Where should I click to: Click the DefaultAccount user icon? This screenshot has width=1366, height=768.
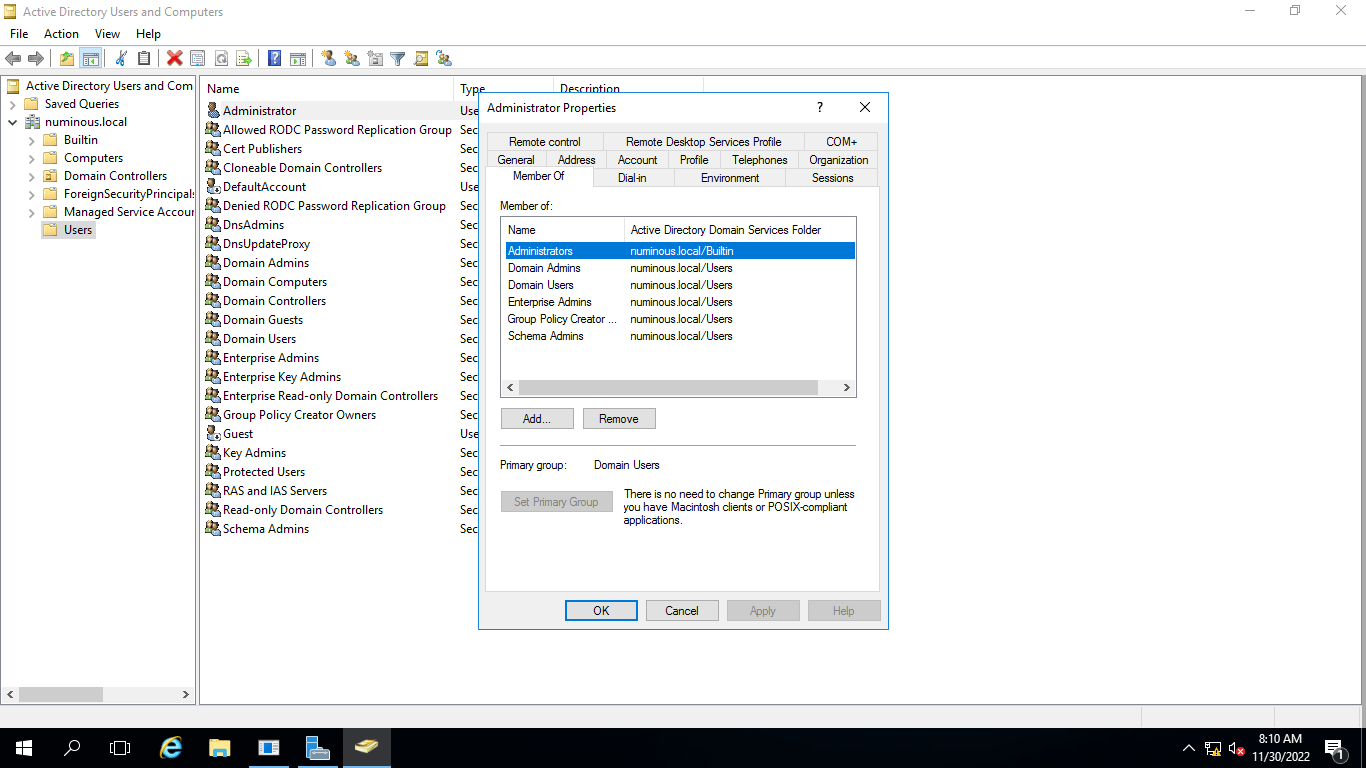213,187
